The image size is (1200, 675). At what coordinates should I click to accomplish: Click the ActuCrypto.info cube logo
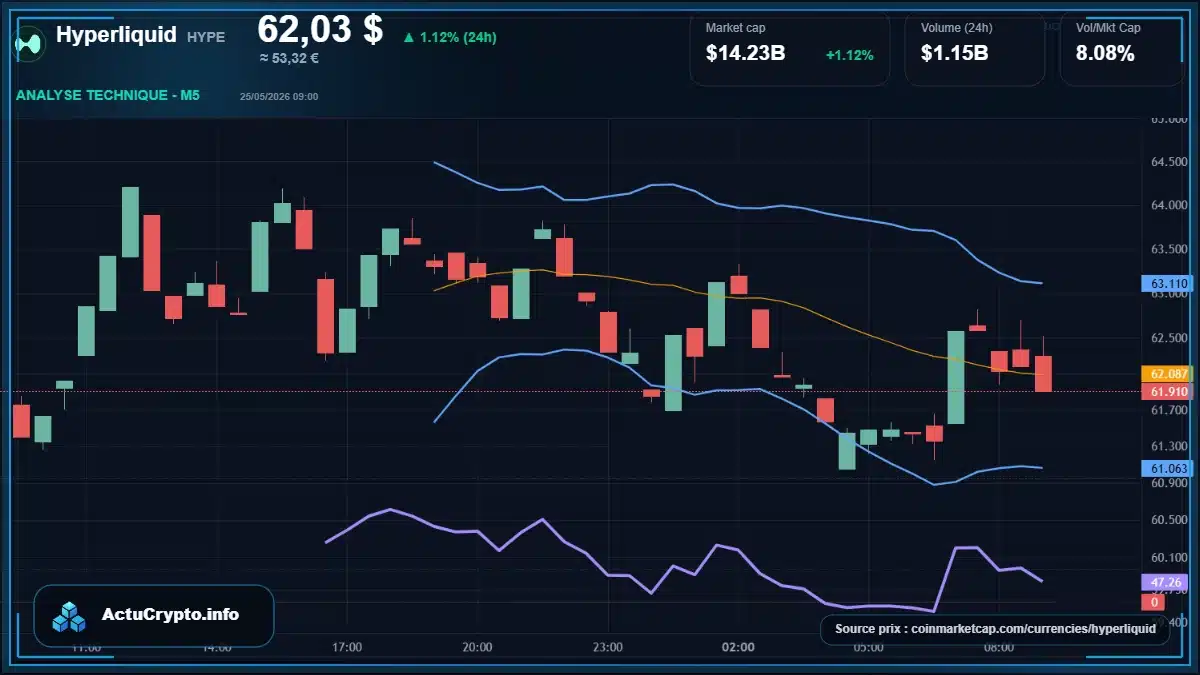pos(70,616)
